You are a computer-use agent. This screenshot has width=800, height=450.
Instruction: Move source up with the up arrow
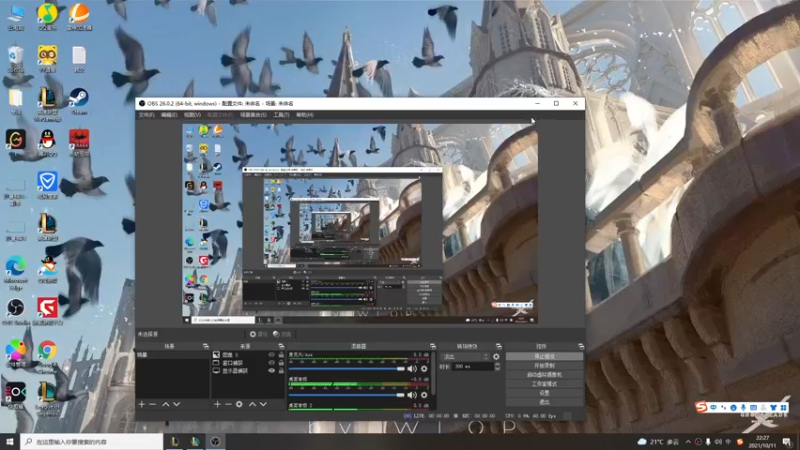coord(253,404)
